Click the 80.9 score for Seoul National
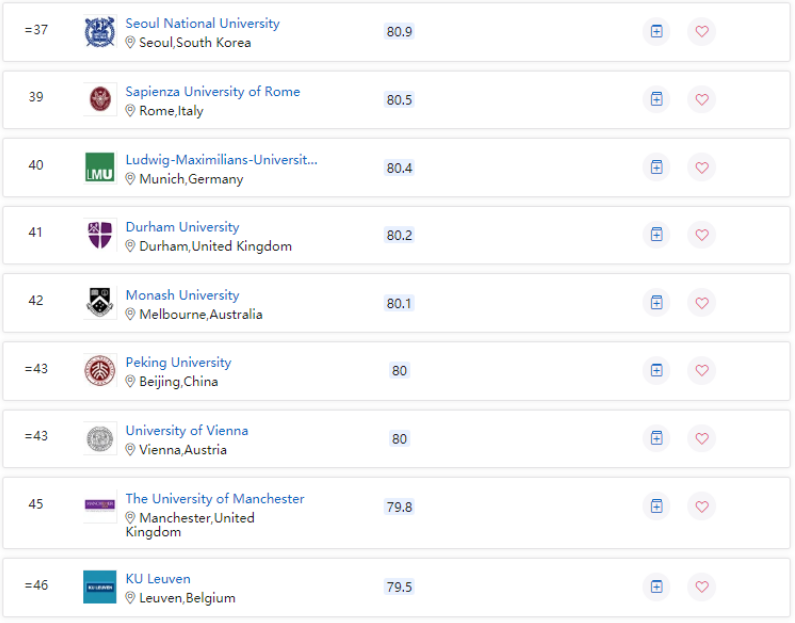This screenshot has height=623, width=795. coord(399,32)
